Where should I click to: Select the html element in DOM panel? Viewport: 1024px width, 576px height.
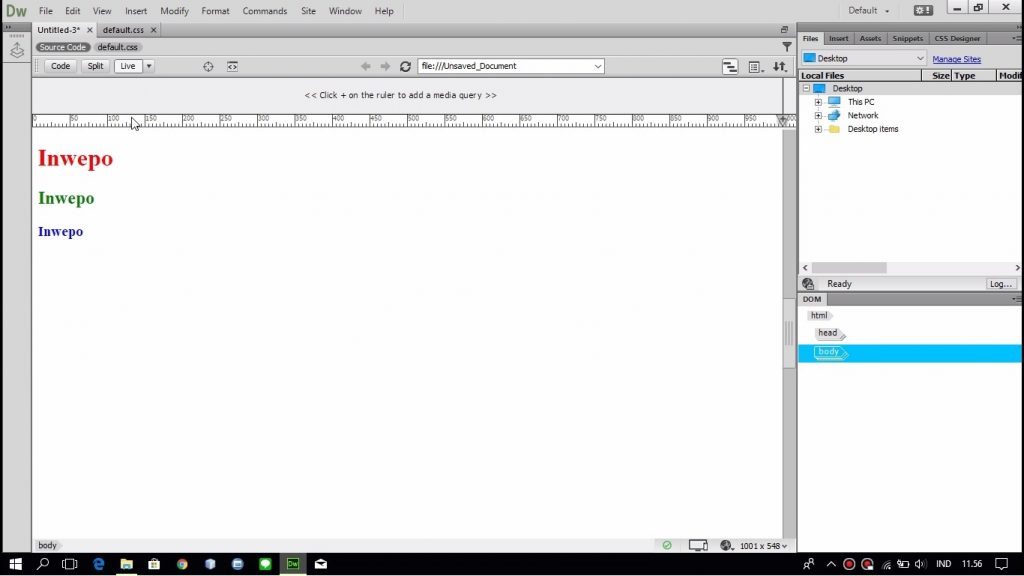click(819, 315)
